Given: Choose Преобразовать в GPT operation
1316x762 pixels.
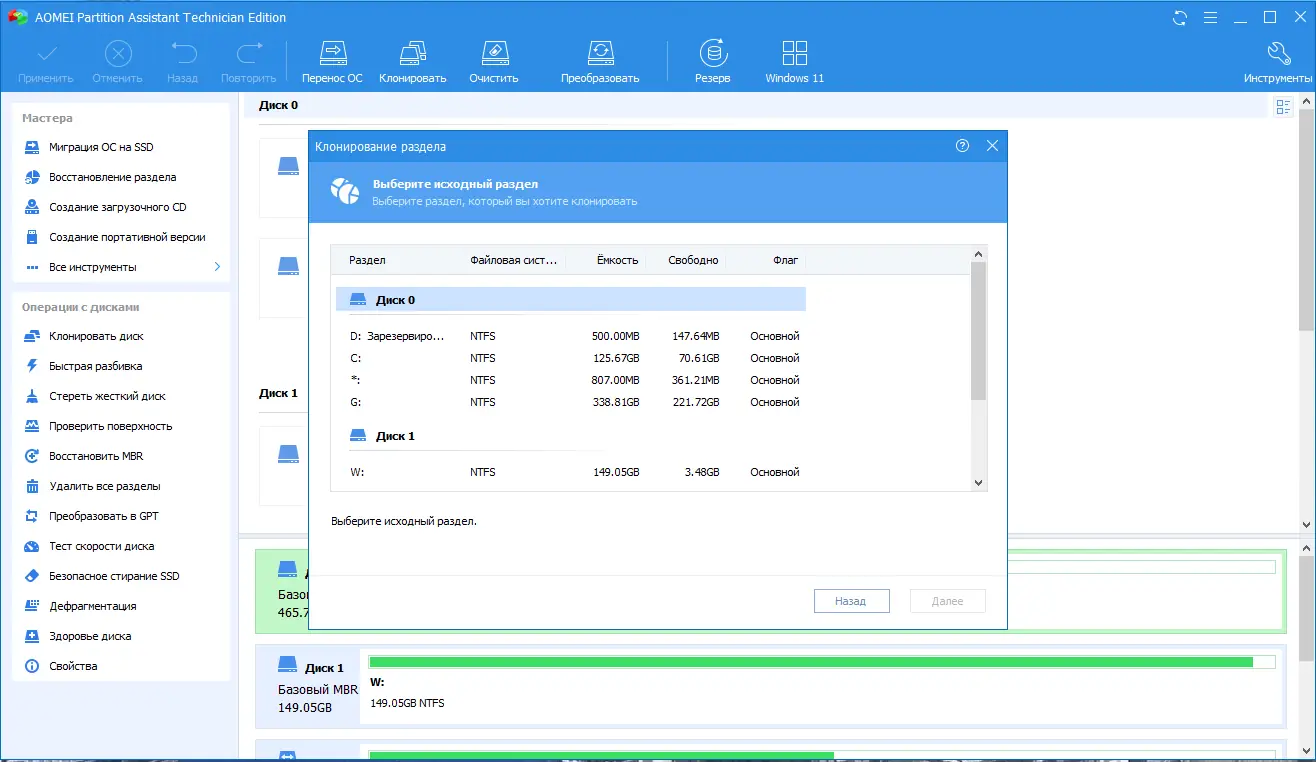Looking at the screenshot, I should click(104, 516).
